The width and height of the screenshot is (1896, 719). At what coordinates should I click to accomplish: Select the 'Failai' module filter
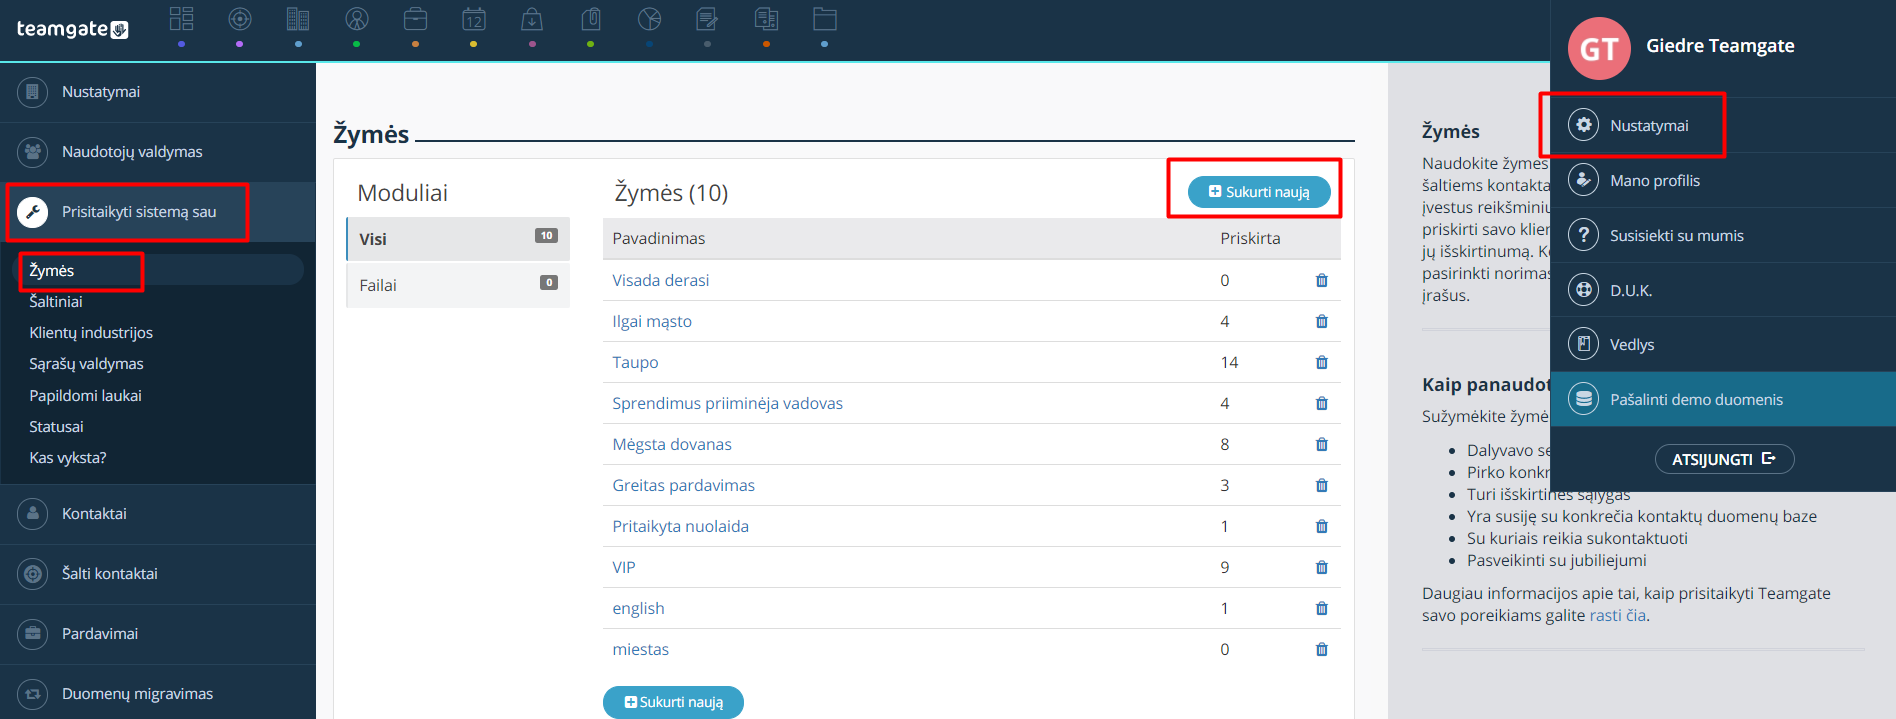click(x=458, y=285)
